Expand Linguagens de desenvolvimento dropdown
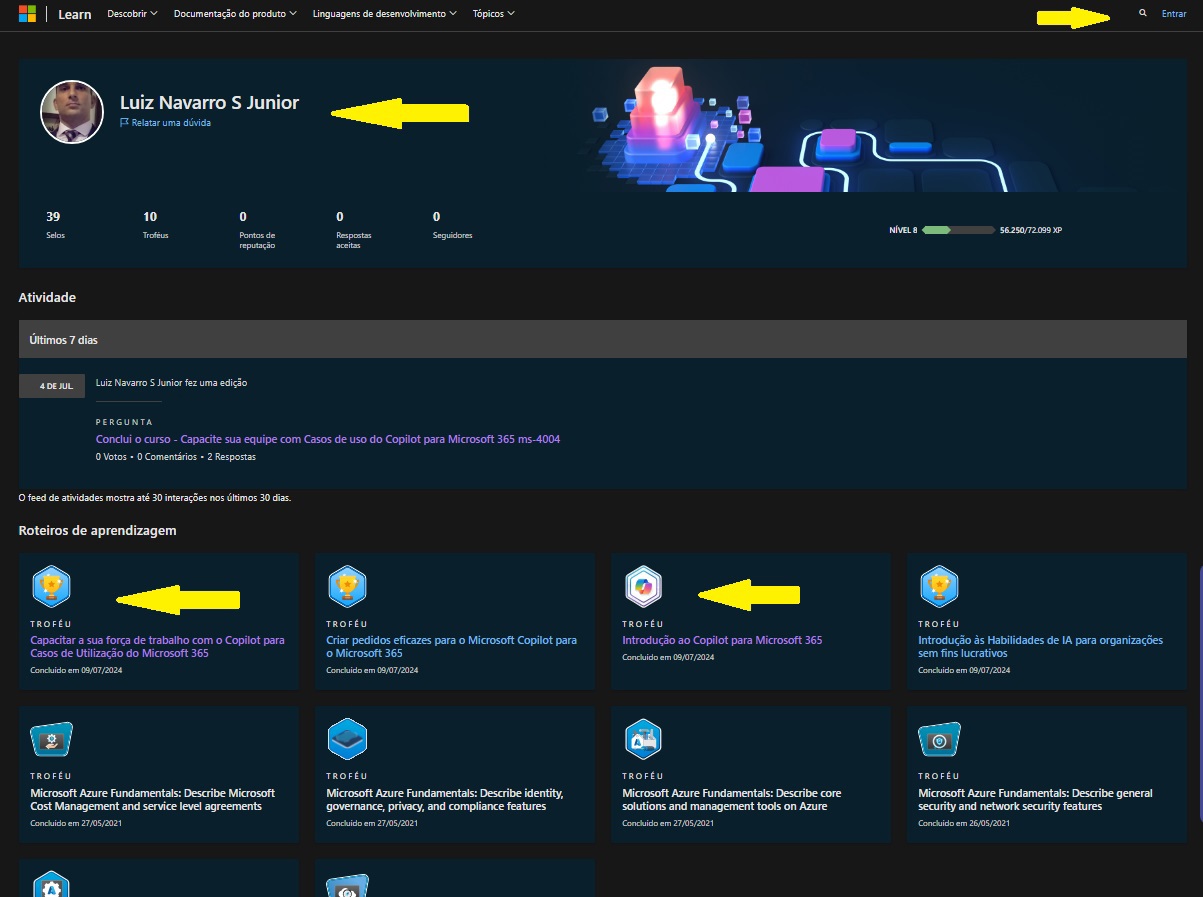This screenshot has height=897, width=1203. coord(385,14)
